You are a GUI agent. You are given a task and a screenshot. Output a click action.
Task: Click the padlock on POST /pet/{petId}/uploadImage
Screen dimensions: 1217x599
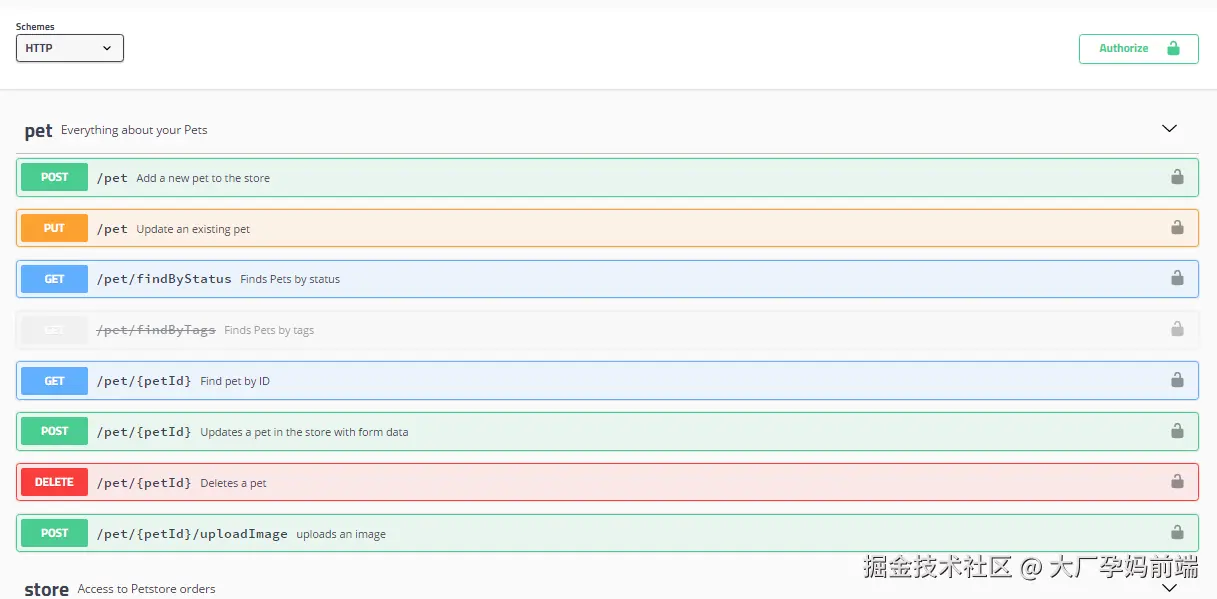pos(1178,533)
